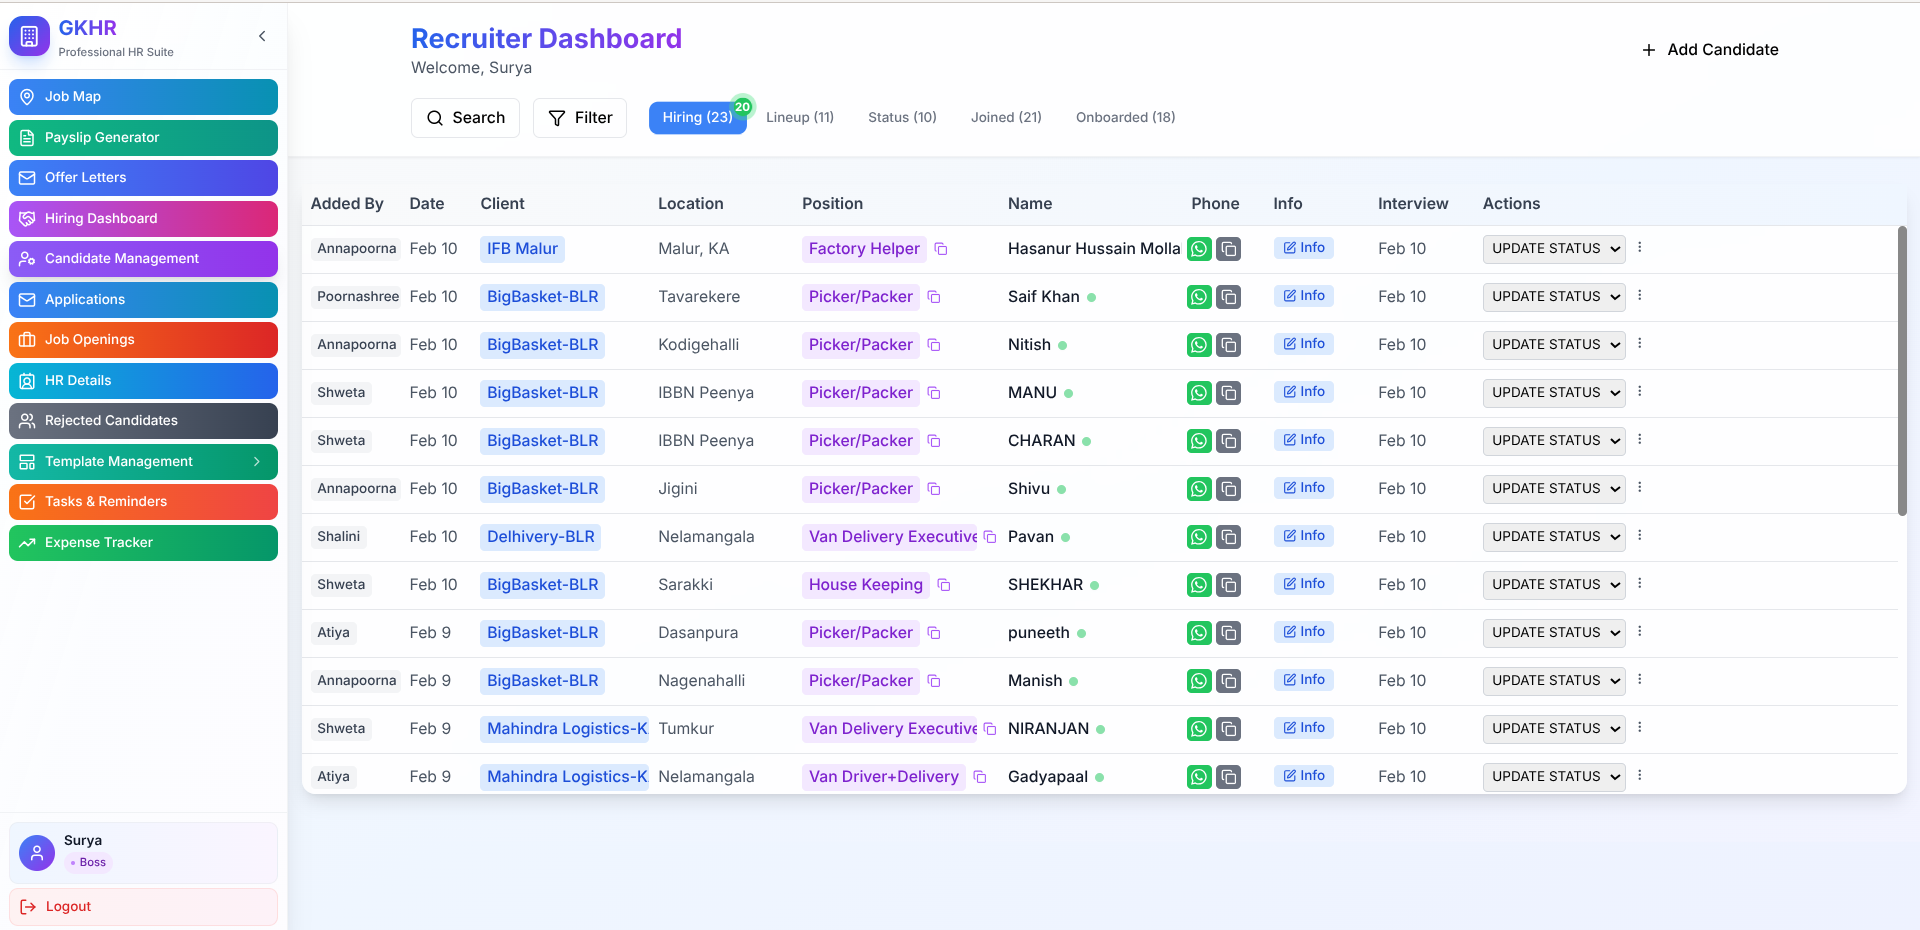Collapse the sidebar with chevron arrow
Screen dimensions: 1920x930
262,36
